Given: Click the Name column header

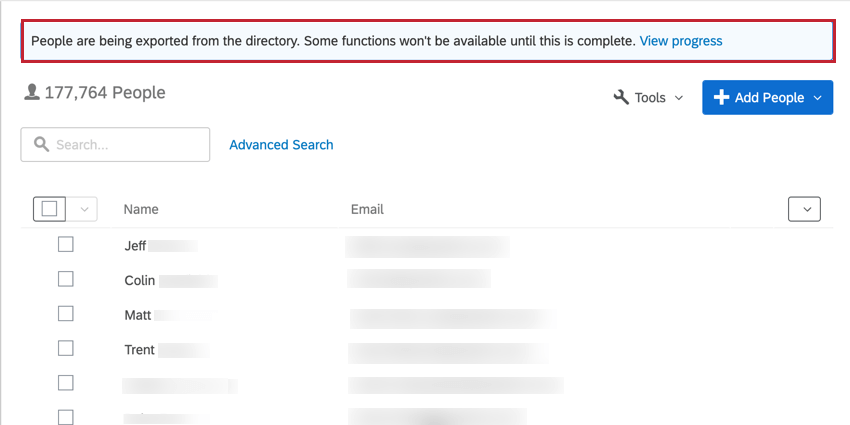Looking at the screenshot, I should 141,209.
